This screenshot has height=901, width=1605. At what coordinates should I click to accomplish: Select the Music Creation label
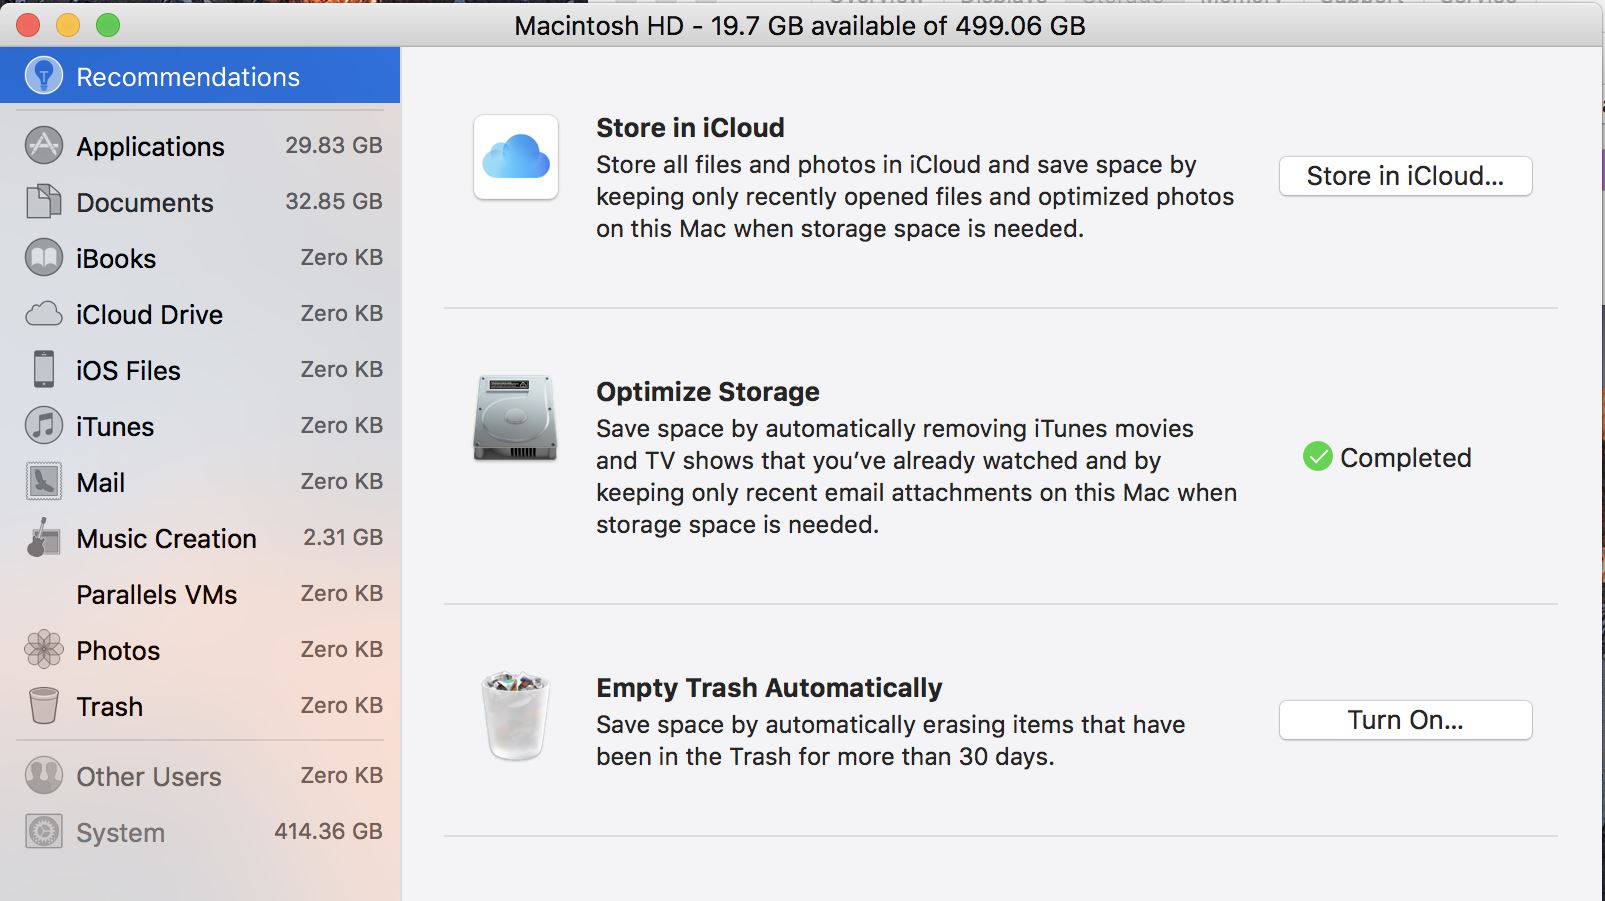coord(167,539)
